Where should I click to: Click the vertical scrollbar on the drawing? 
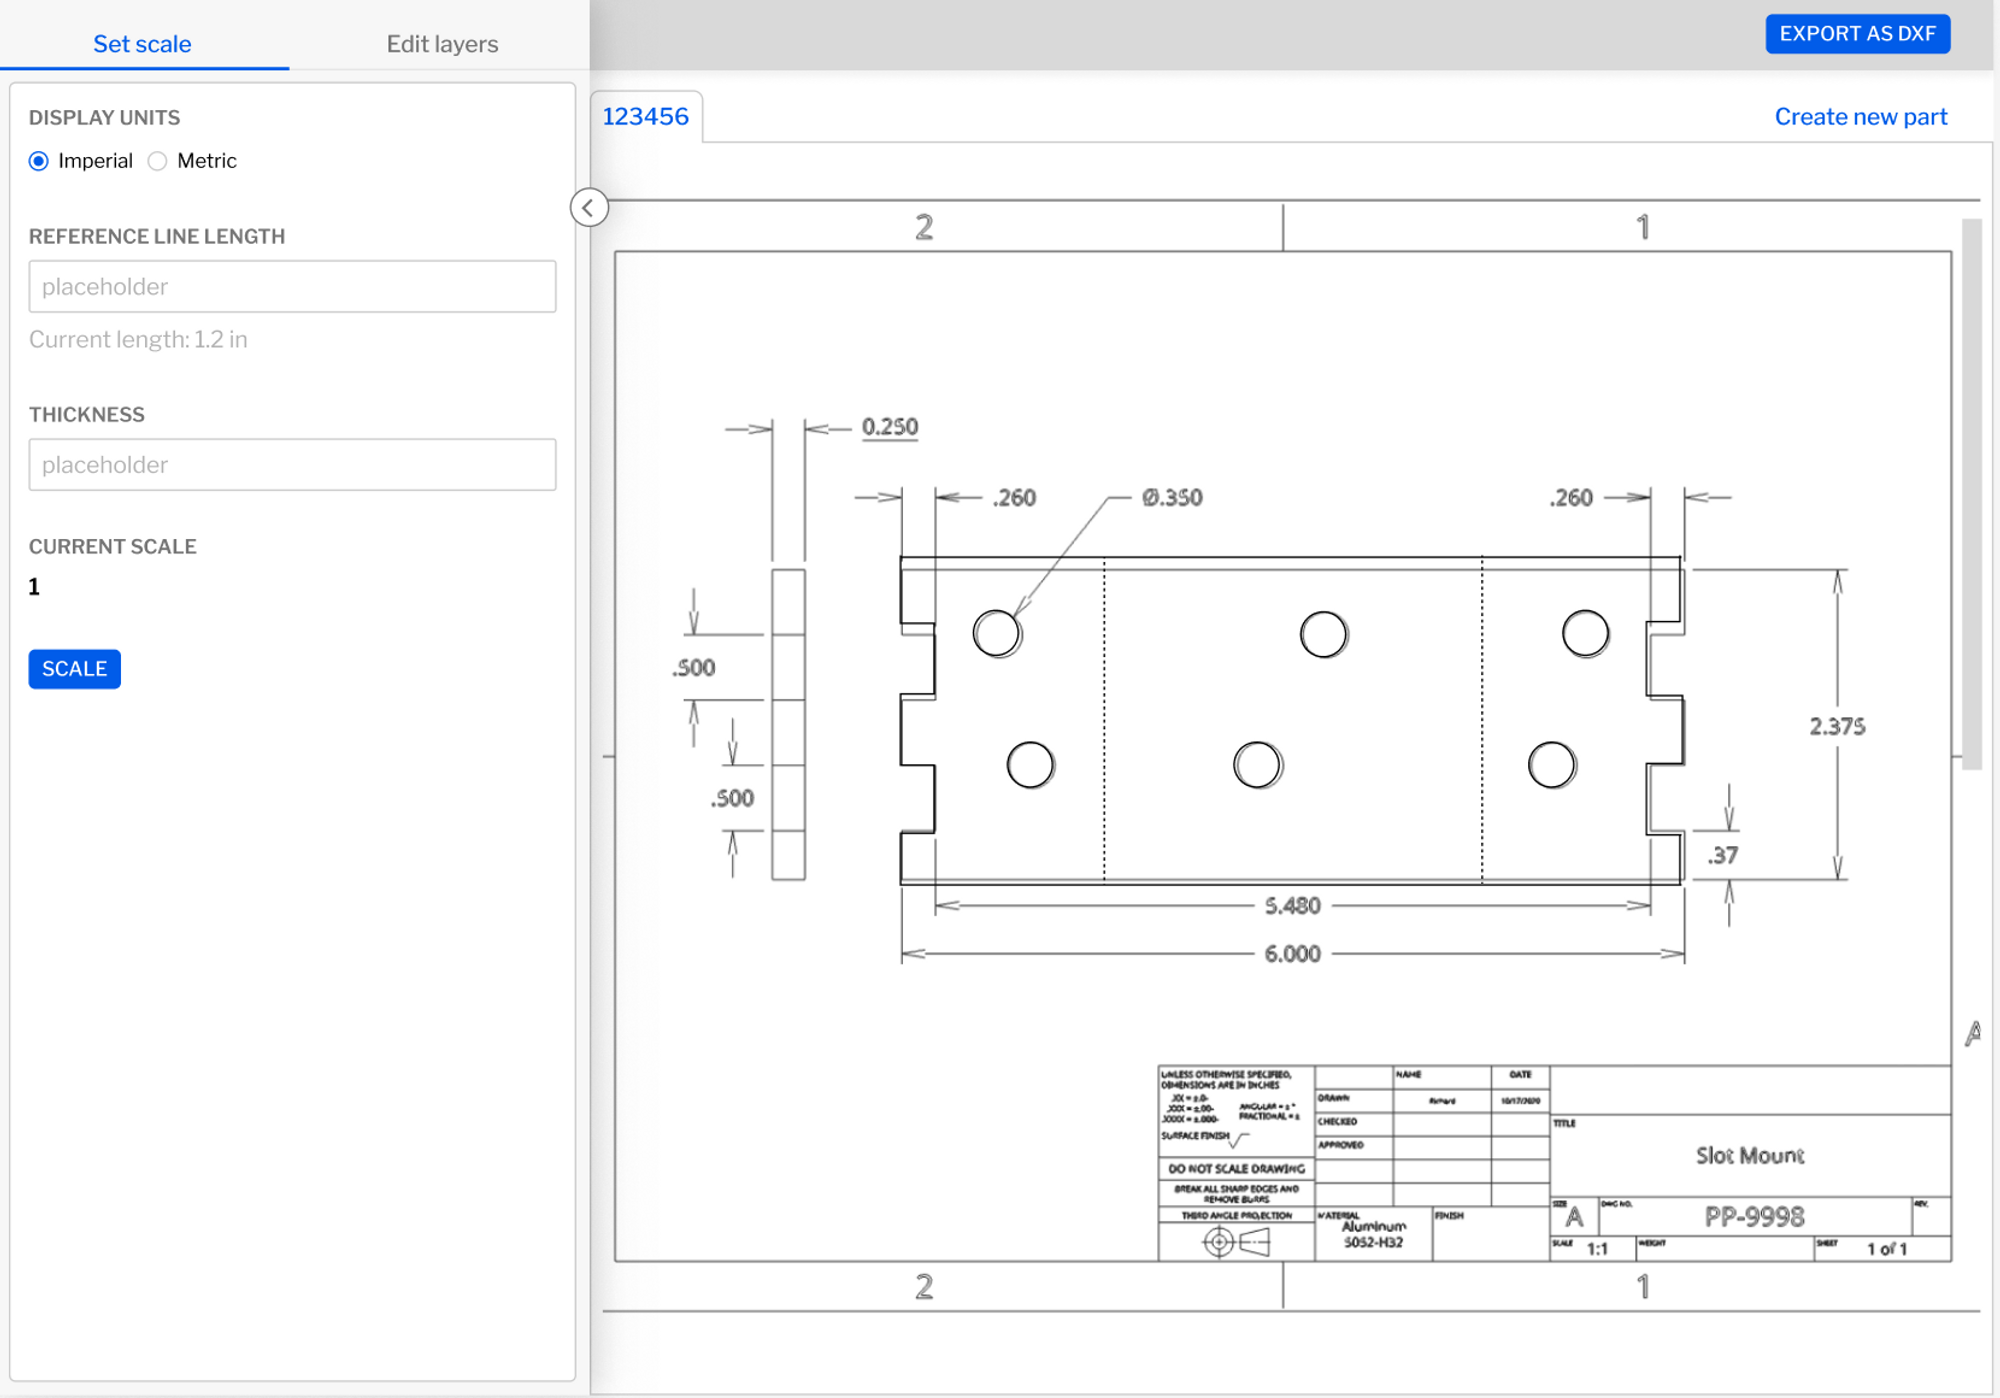tap(1971, 494)
